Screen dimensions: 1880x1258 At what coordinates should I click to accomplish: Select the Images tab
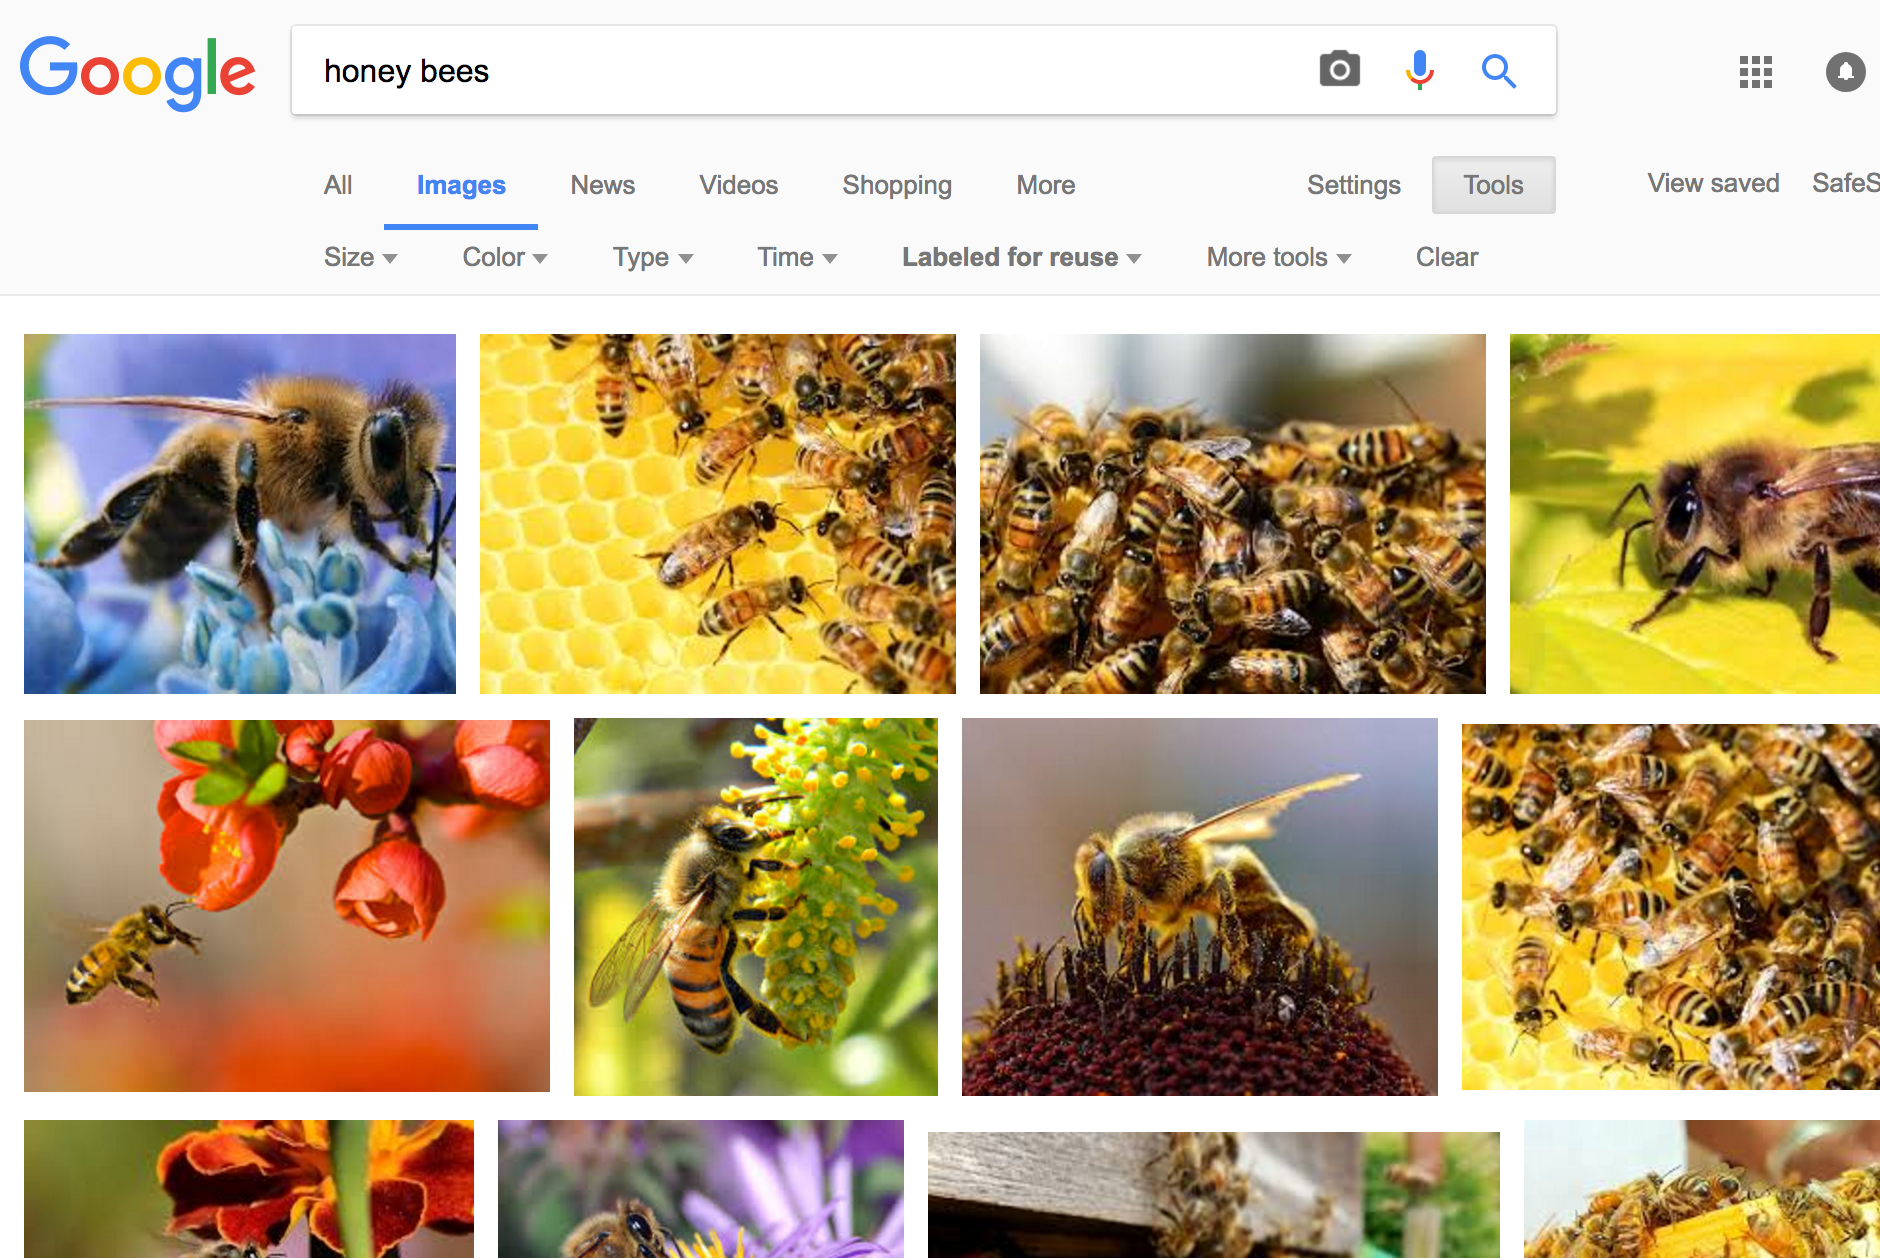coord(461,185)
